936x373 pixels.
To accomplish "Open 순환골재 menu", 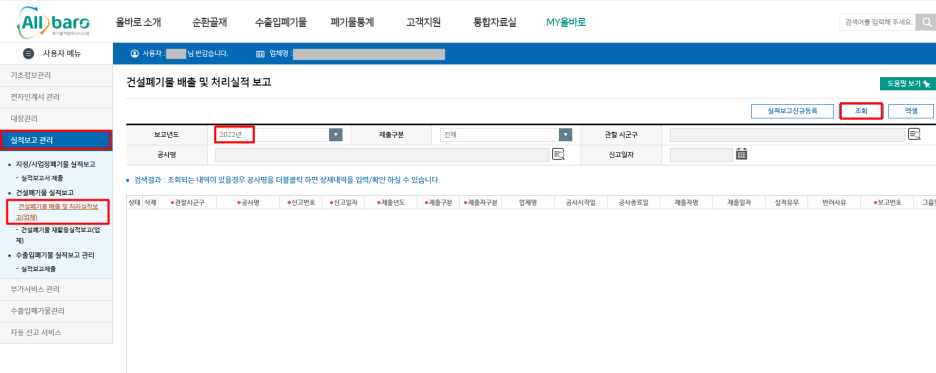I will click(209, 23).
